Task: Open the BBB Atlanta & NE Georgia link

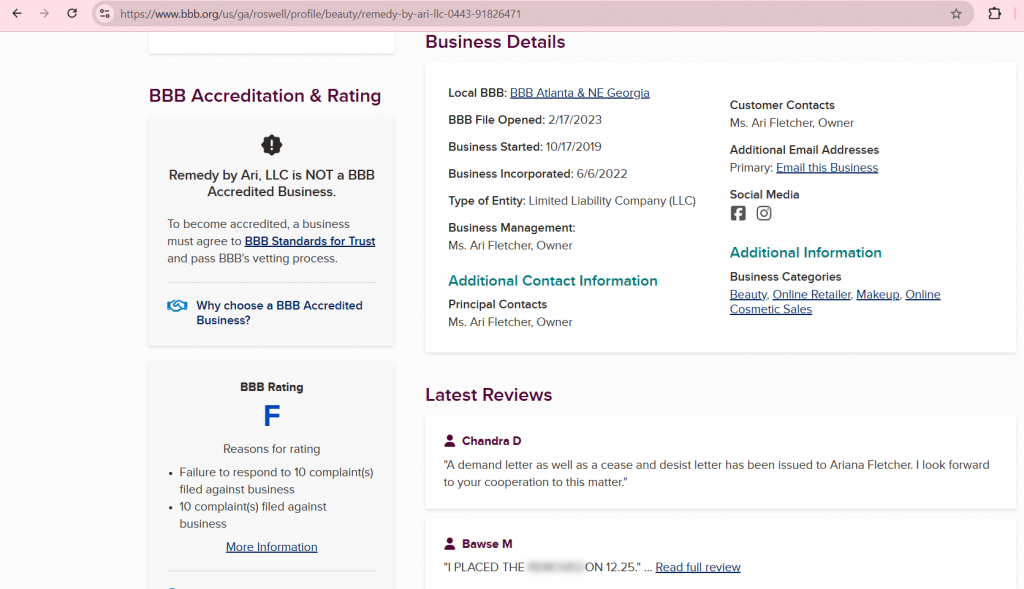Action: click(x=579, y=93)
